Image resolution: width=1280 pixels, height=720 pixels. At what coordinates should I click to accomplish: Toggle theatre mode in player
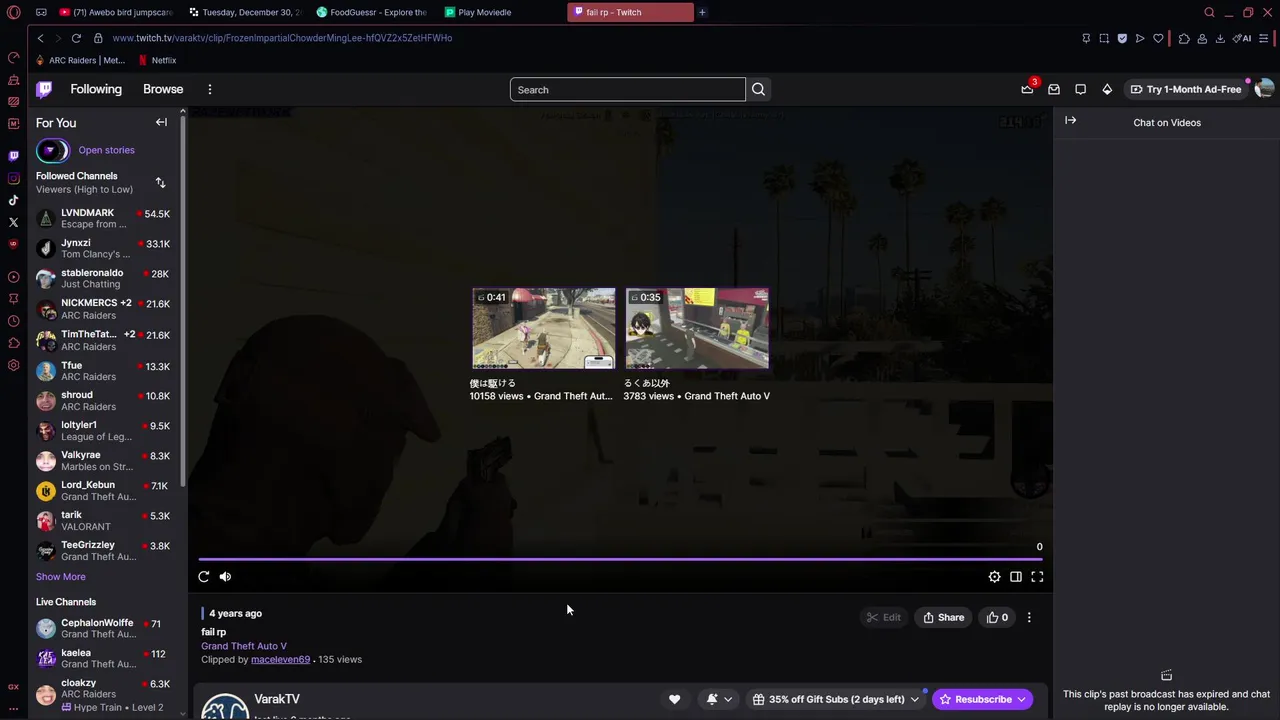tap(1016, 576)
